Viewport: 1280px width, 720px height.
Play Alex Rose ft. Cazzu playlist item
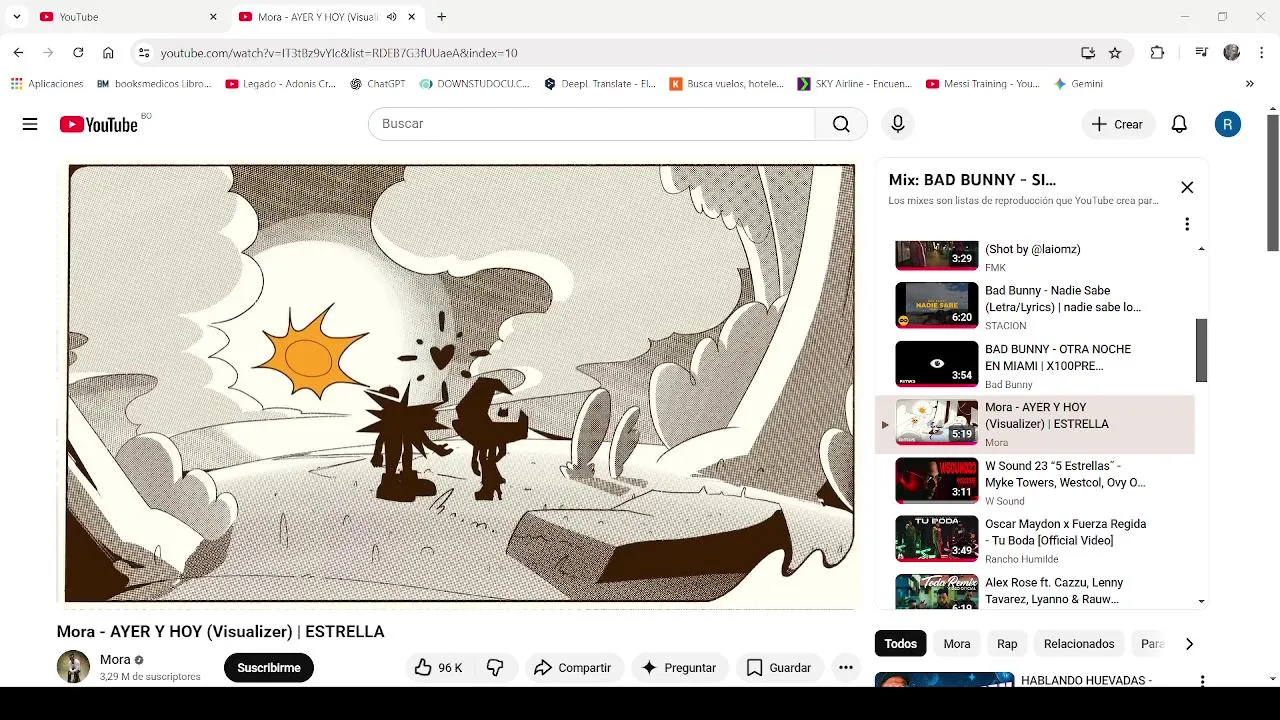(1035, 590)
